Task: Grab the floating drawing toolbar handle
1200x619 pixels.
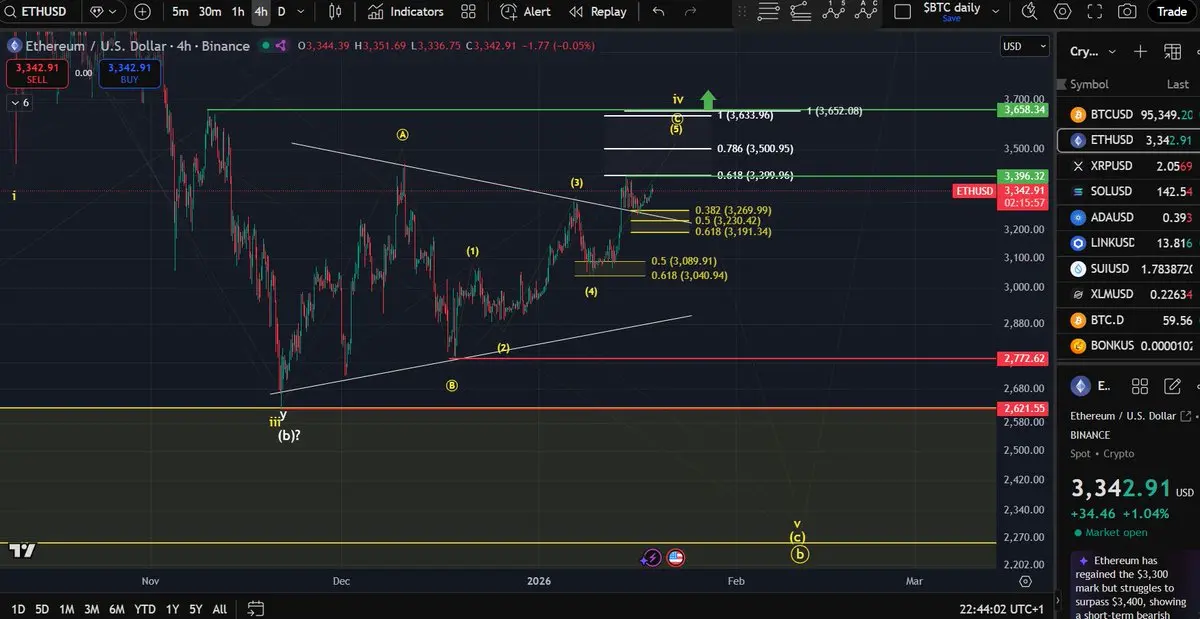Action: [741, 12]
